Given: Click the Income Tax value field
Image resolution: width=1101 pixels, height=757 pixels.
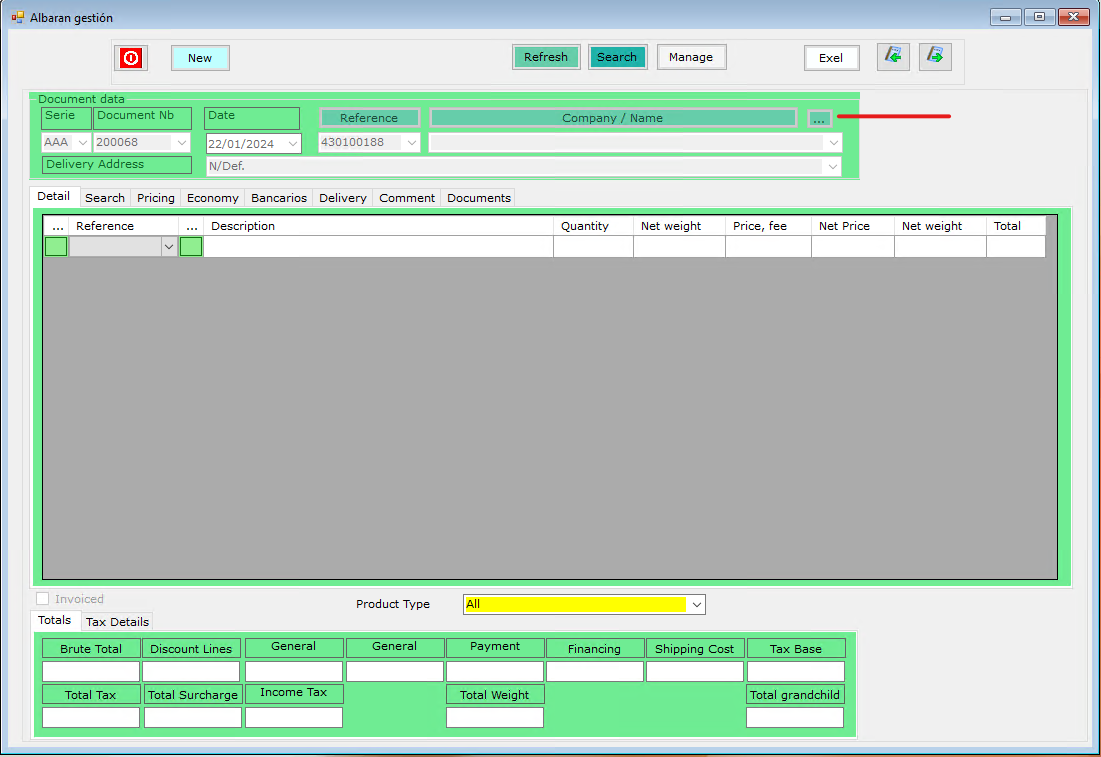Looking at the screenshot, I should click(x=294, y=717).
